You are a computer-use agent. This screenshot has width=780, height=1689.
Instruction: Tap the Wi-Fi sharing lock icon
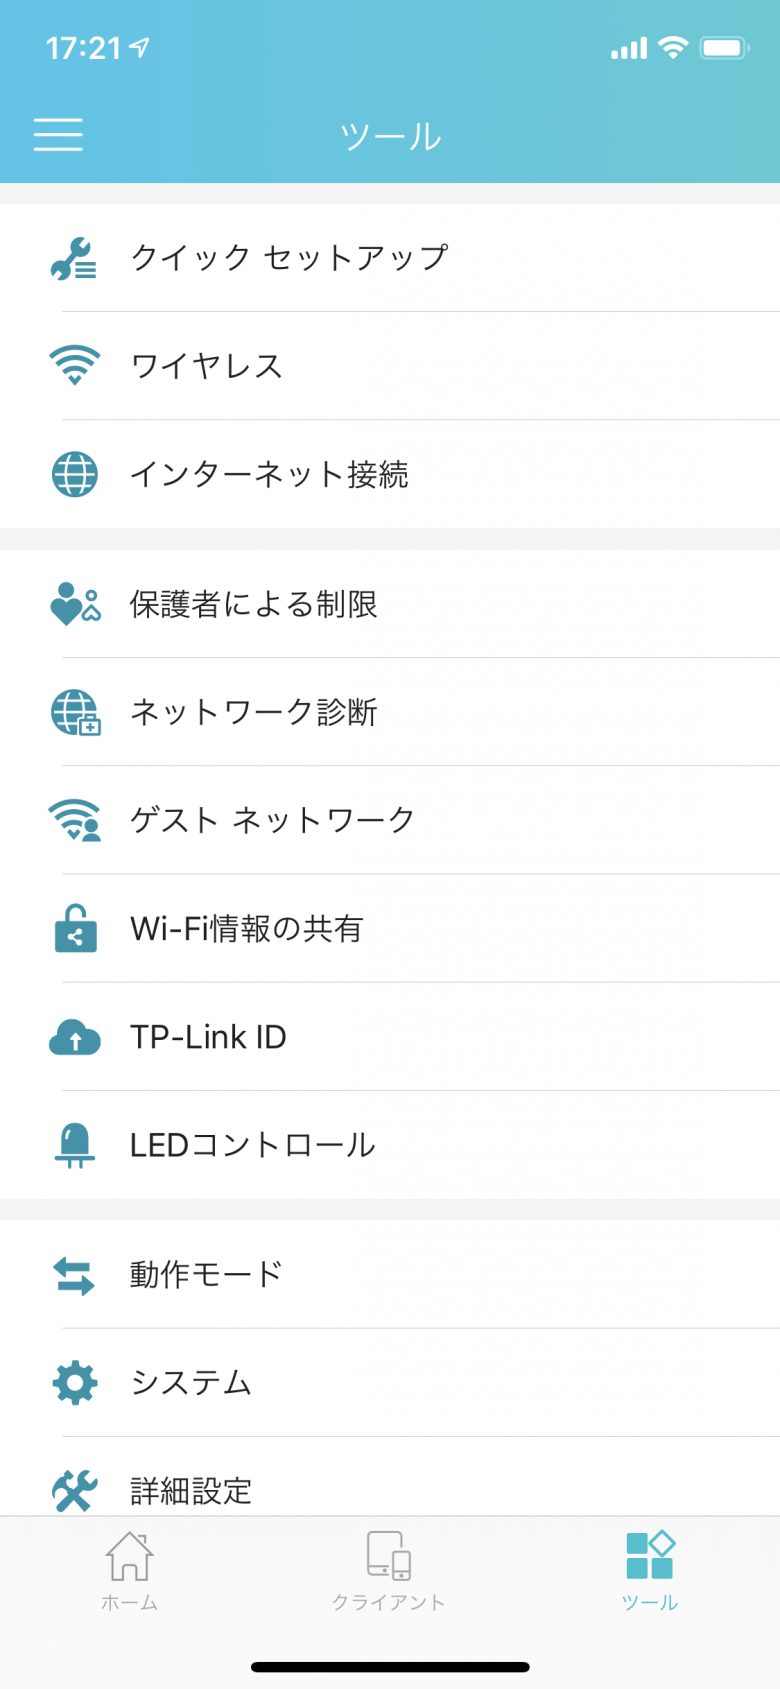75,928
